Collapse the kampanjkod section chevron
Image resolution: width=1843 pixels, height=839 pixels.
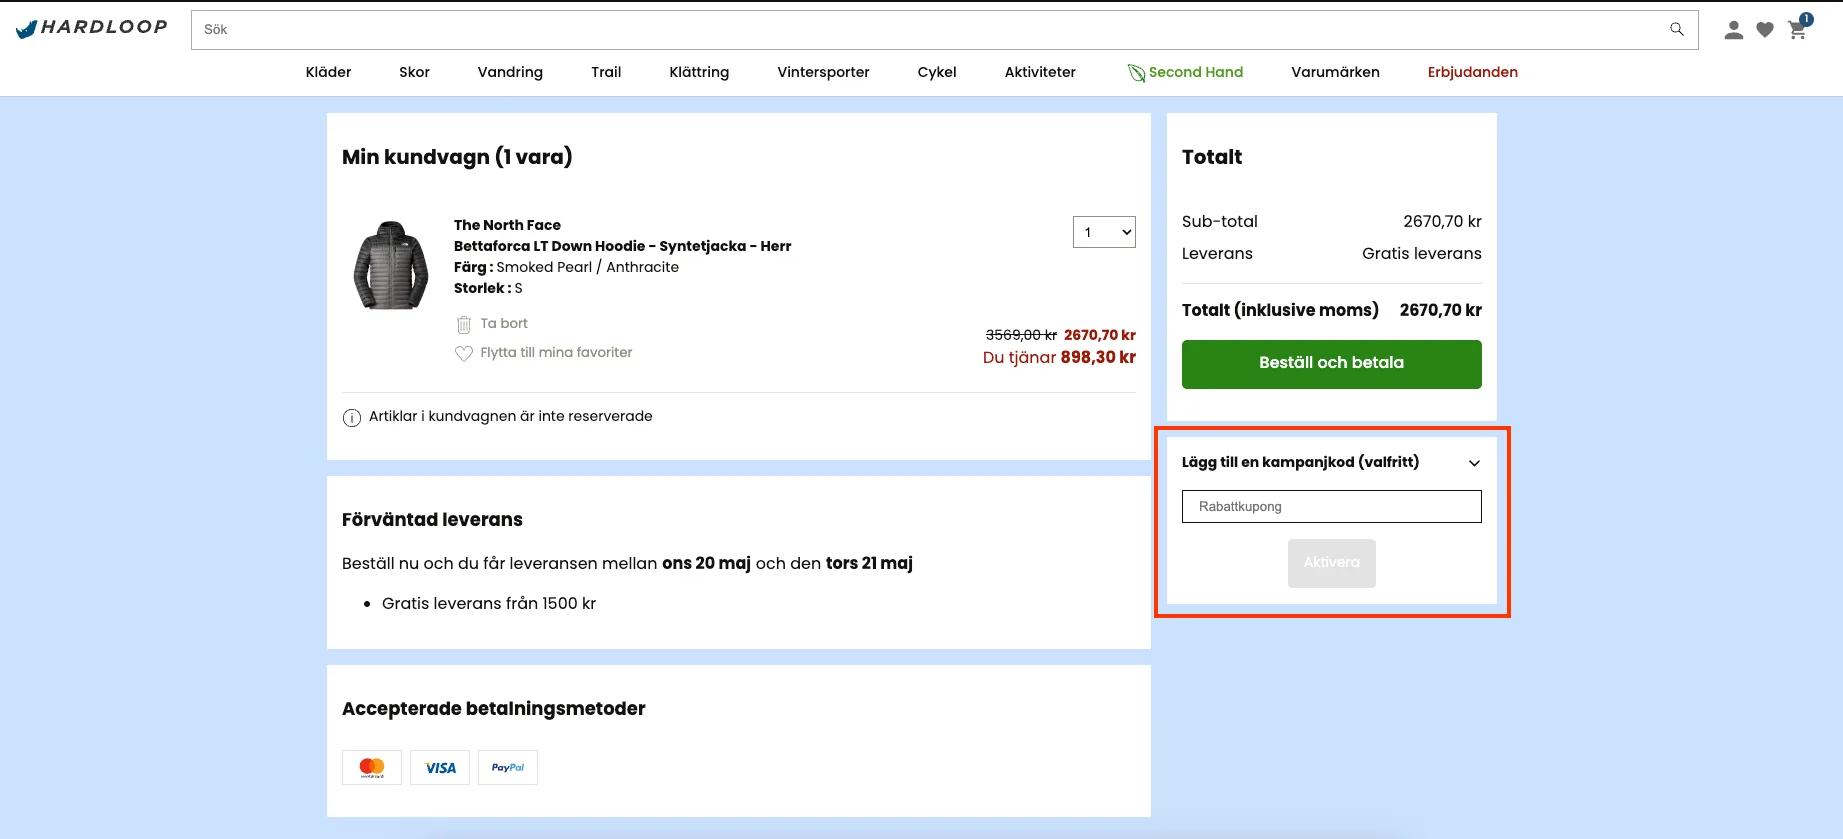click(x=1474, y=463)
